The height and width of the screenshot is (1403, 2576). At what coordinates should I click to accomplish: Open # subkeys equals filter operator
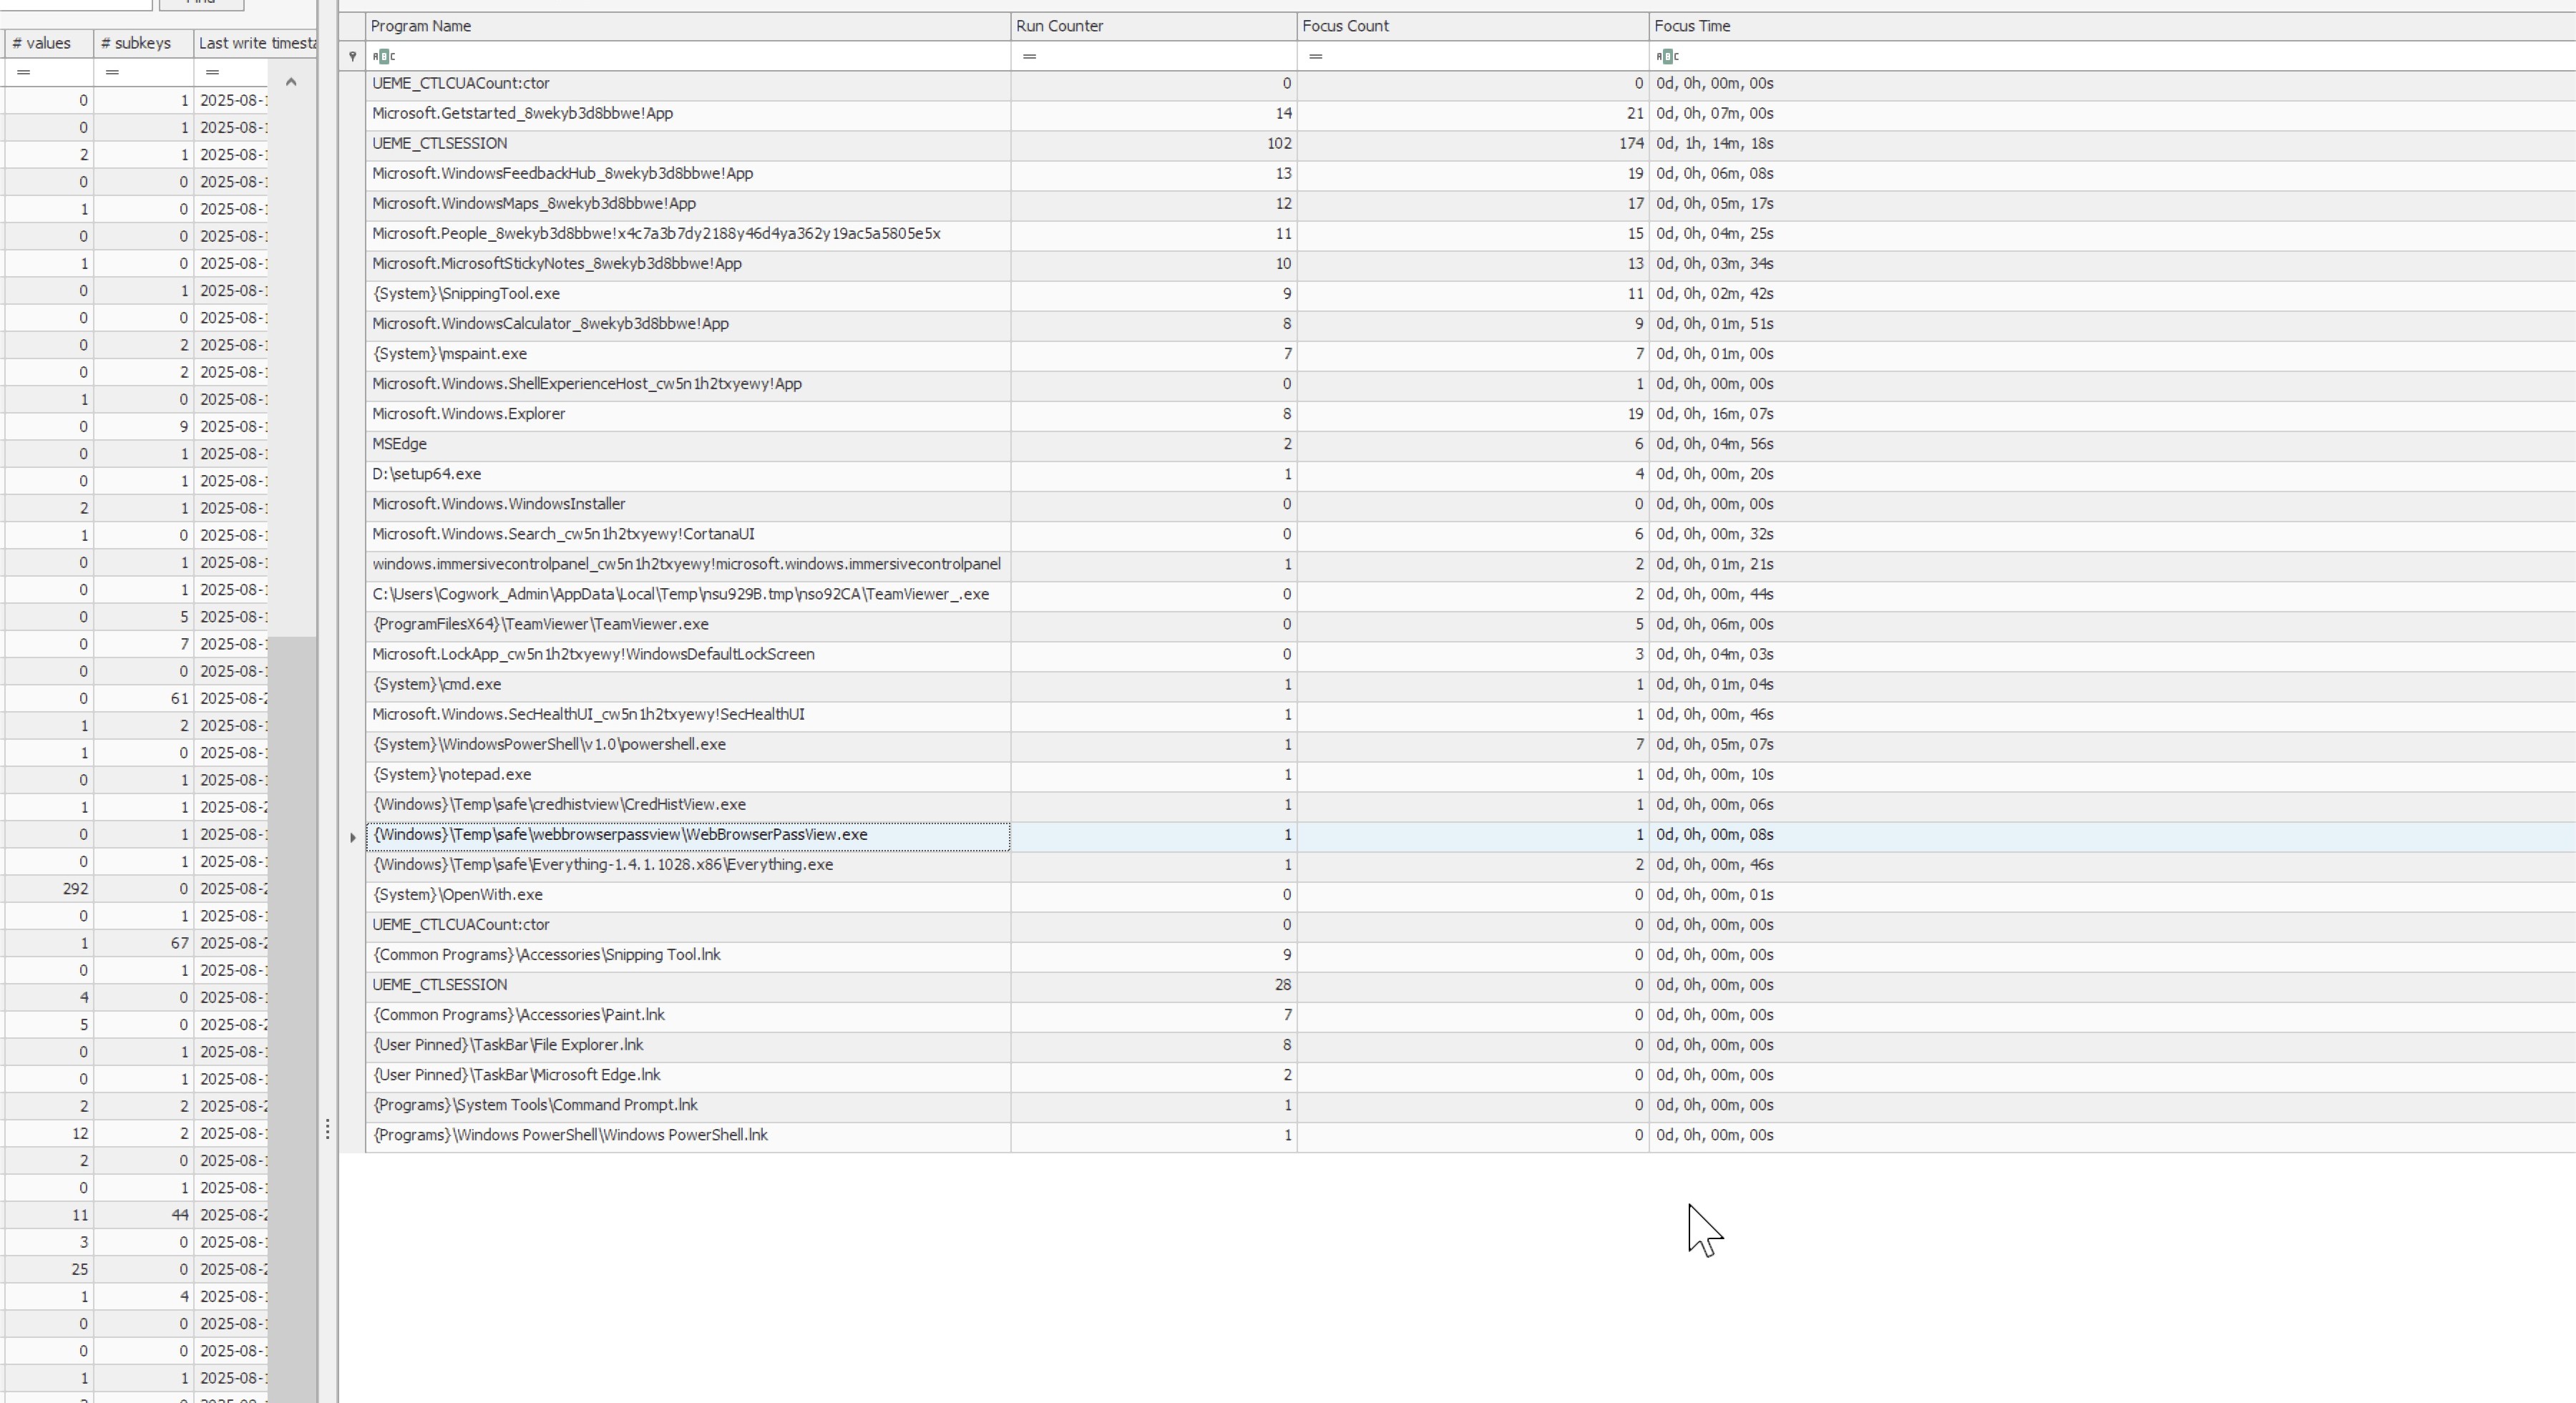click(x=112, y=72)
